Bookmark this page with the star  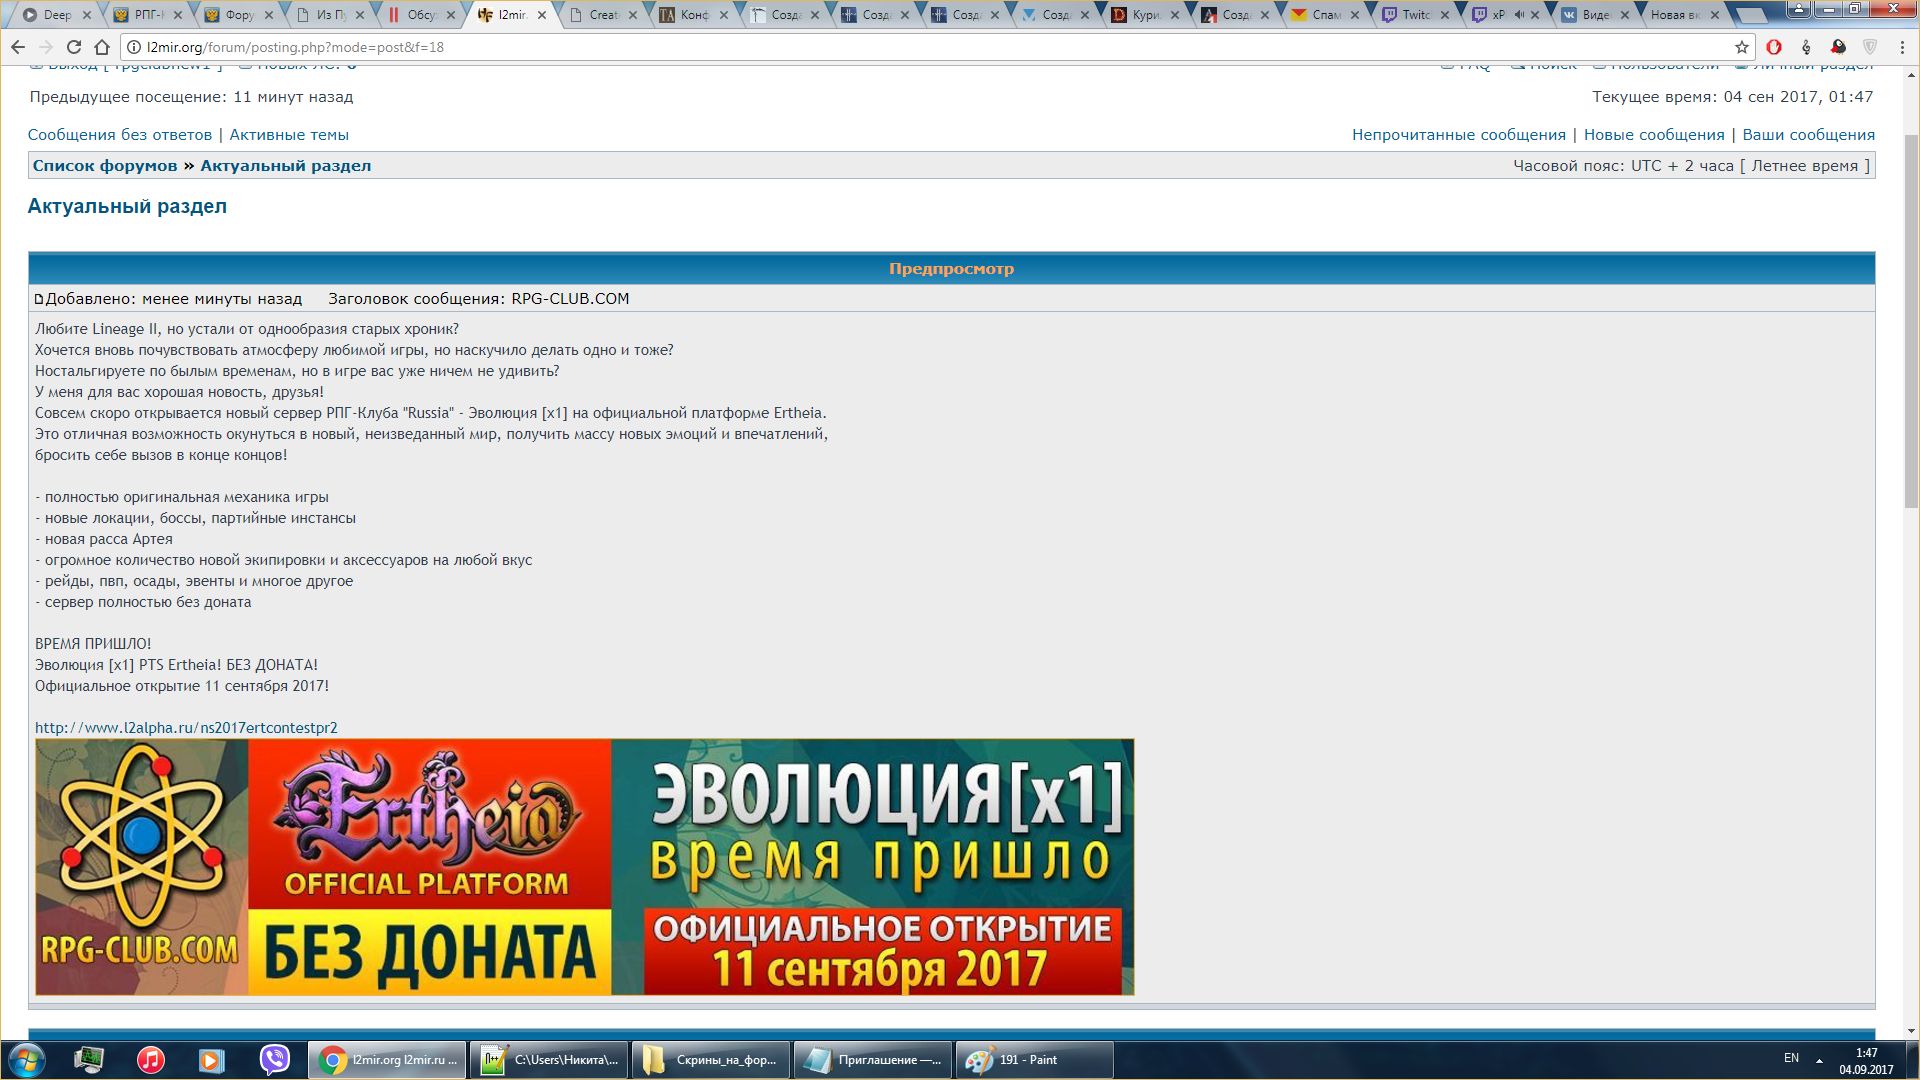pos(1742,47)
